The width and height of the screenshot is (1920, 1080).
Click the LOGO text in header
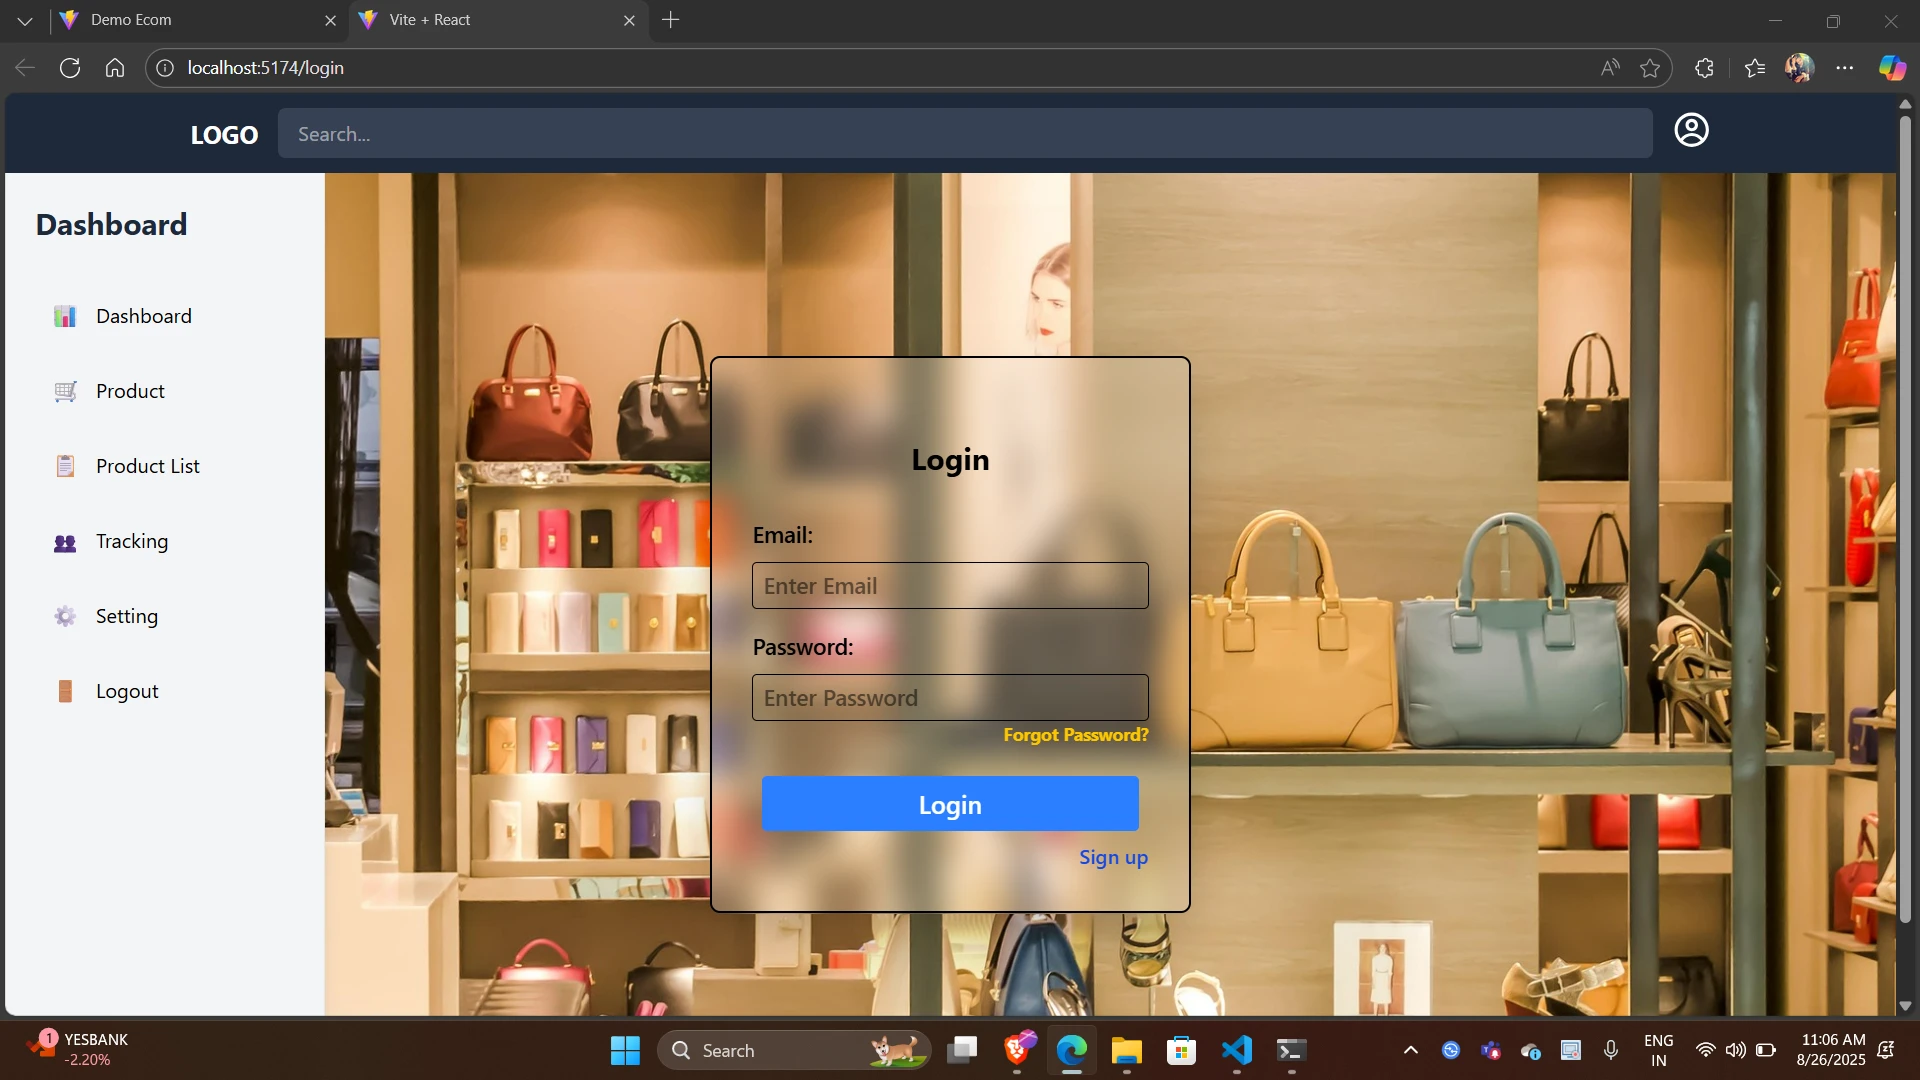click(x=224, y=135)
